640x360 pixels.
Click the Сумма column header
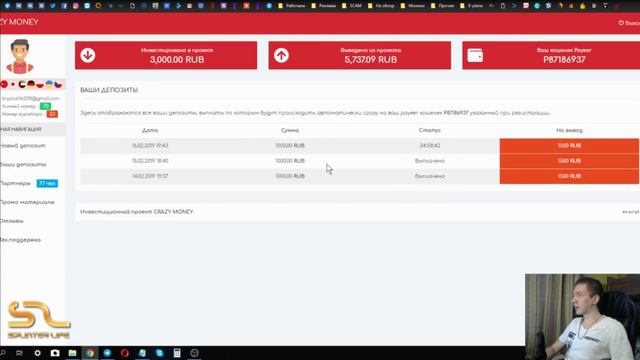tap(290, 130)
